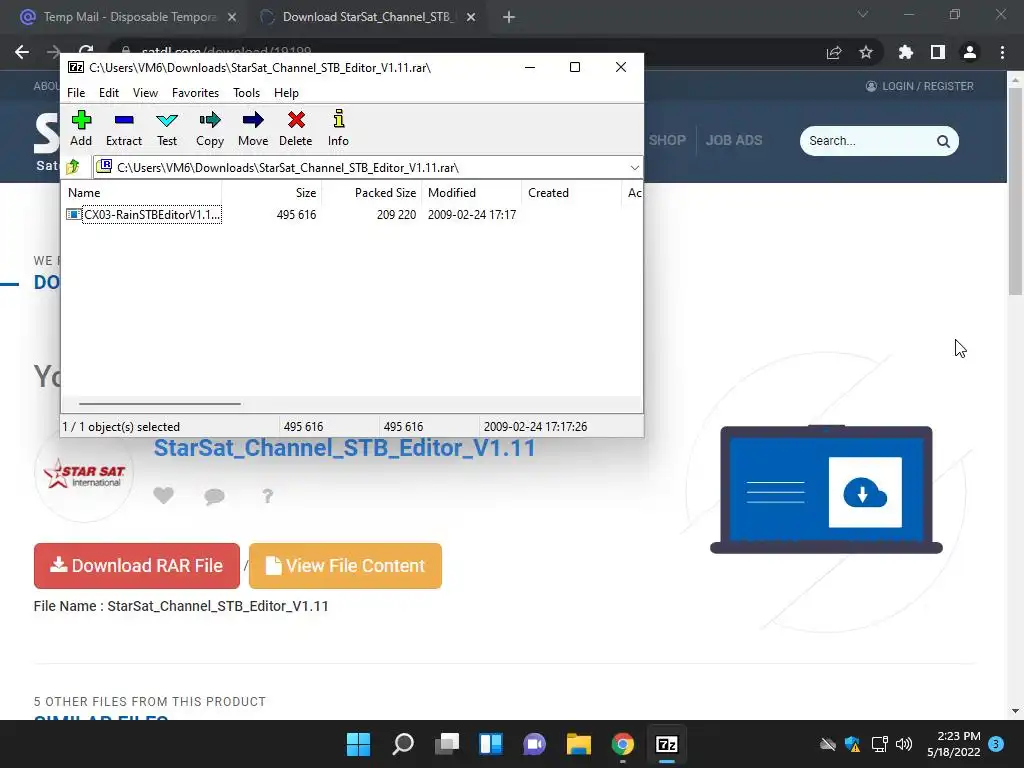
Task: Click the Extract toolbar icon
Action: 124,129
